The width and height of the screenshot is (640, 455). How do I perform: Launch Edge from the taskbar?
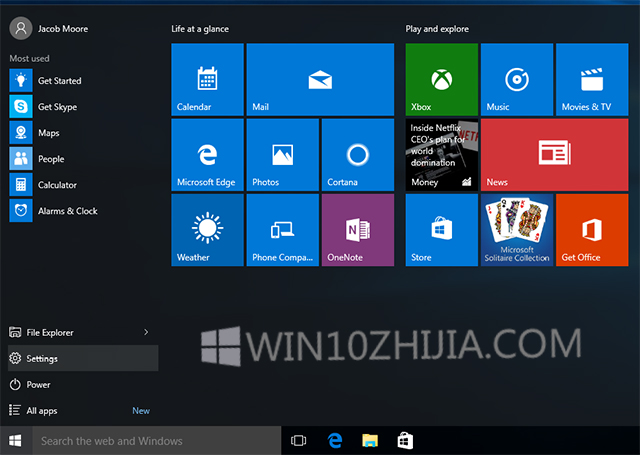(335, 441)
